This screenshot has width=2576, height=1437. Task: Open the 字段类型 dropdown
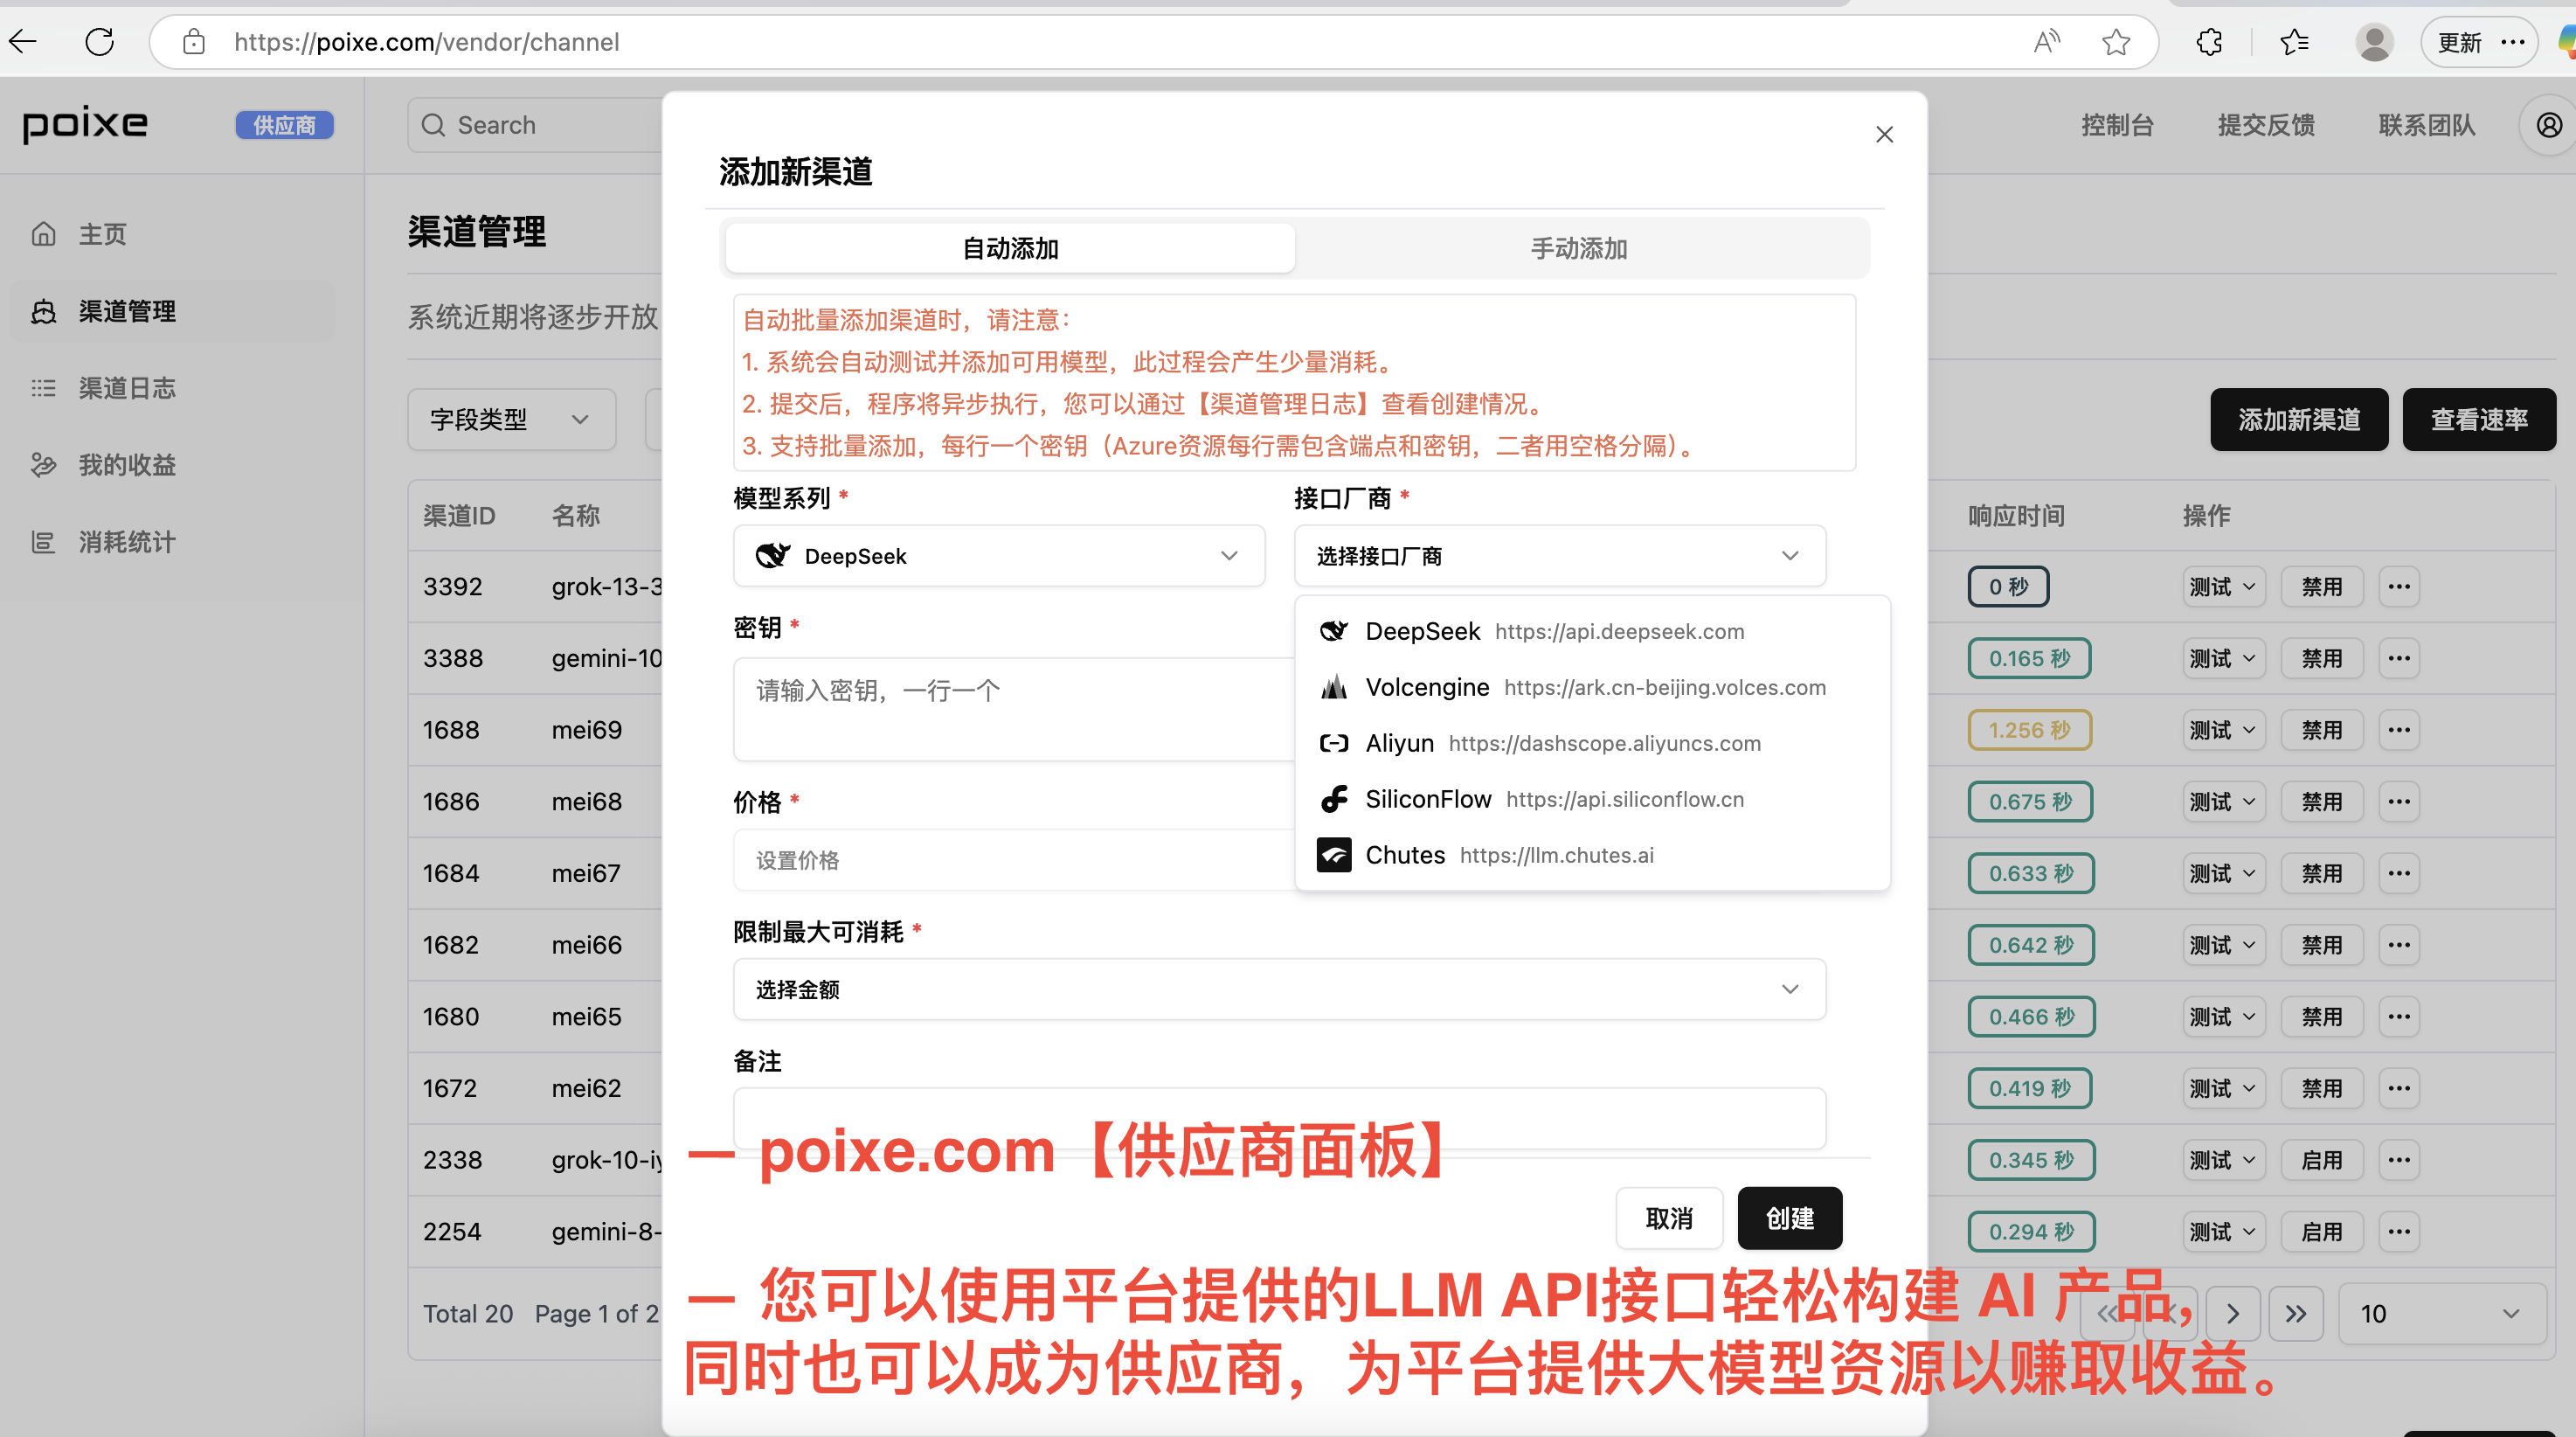(x=511, y=419)
